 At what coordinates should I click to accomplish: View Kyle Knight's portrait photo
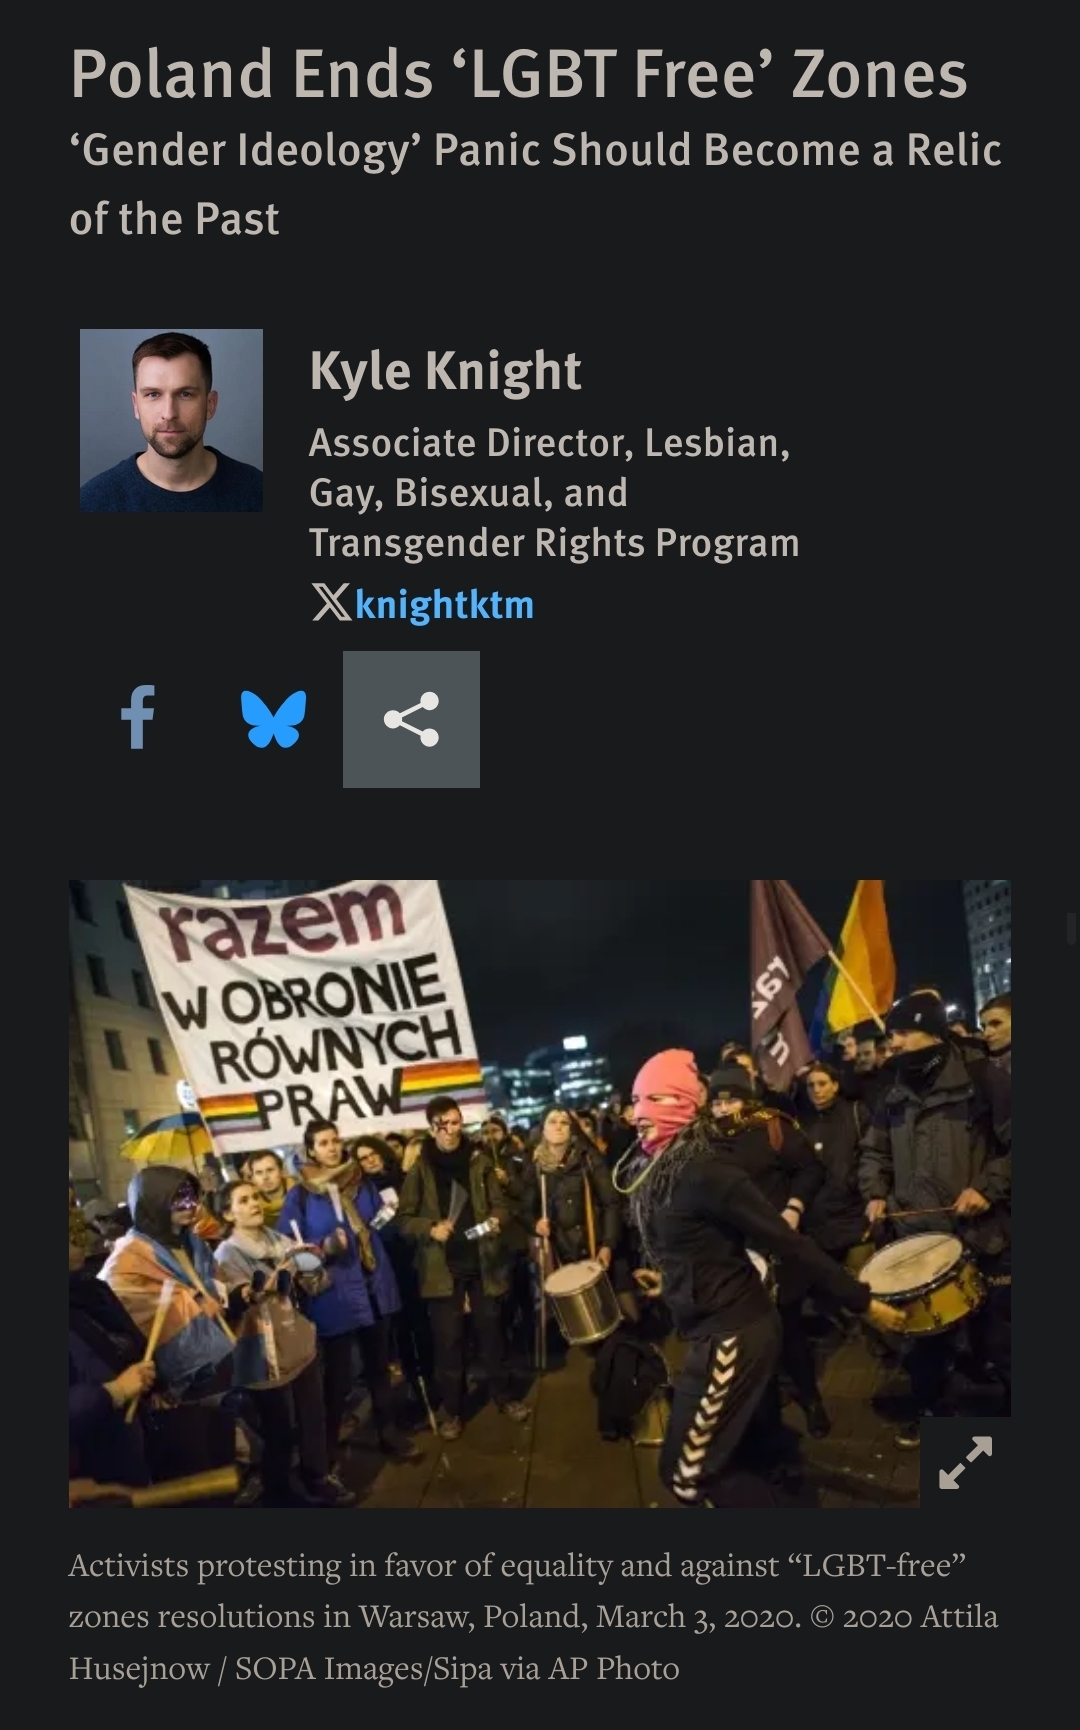click(x=171, y=420)
